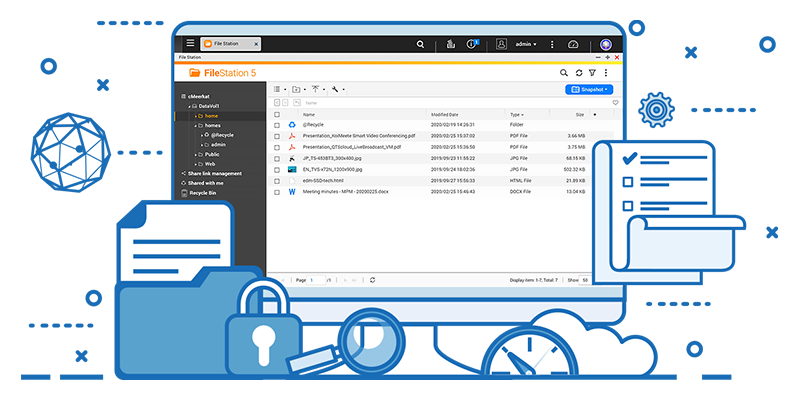Open the main hamburger menu
The image size is (800, 400).
(190, 44)
